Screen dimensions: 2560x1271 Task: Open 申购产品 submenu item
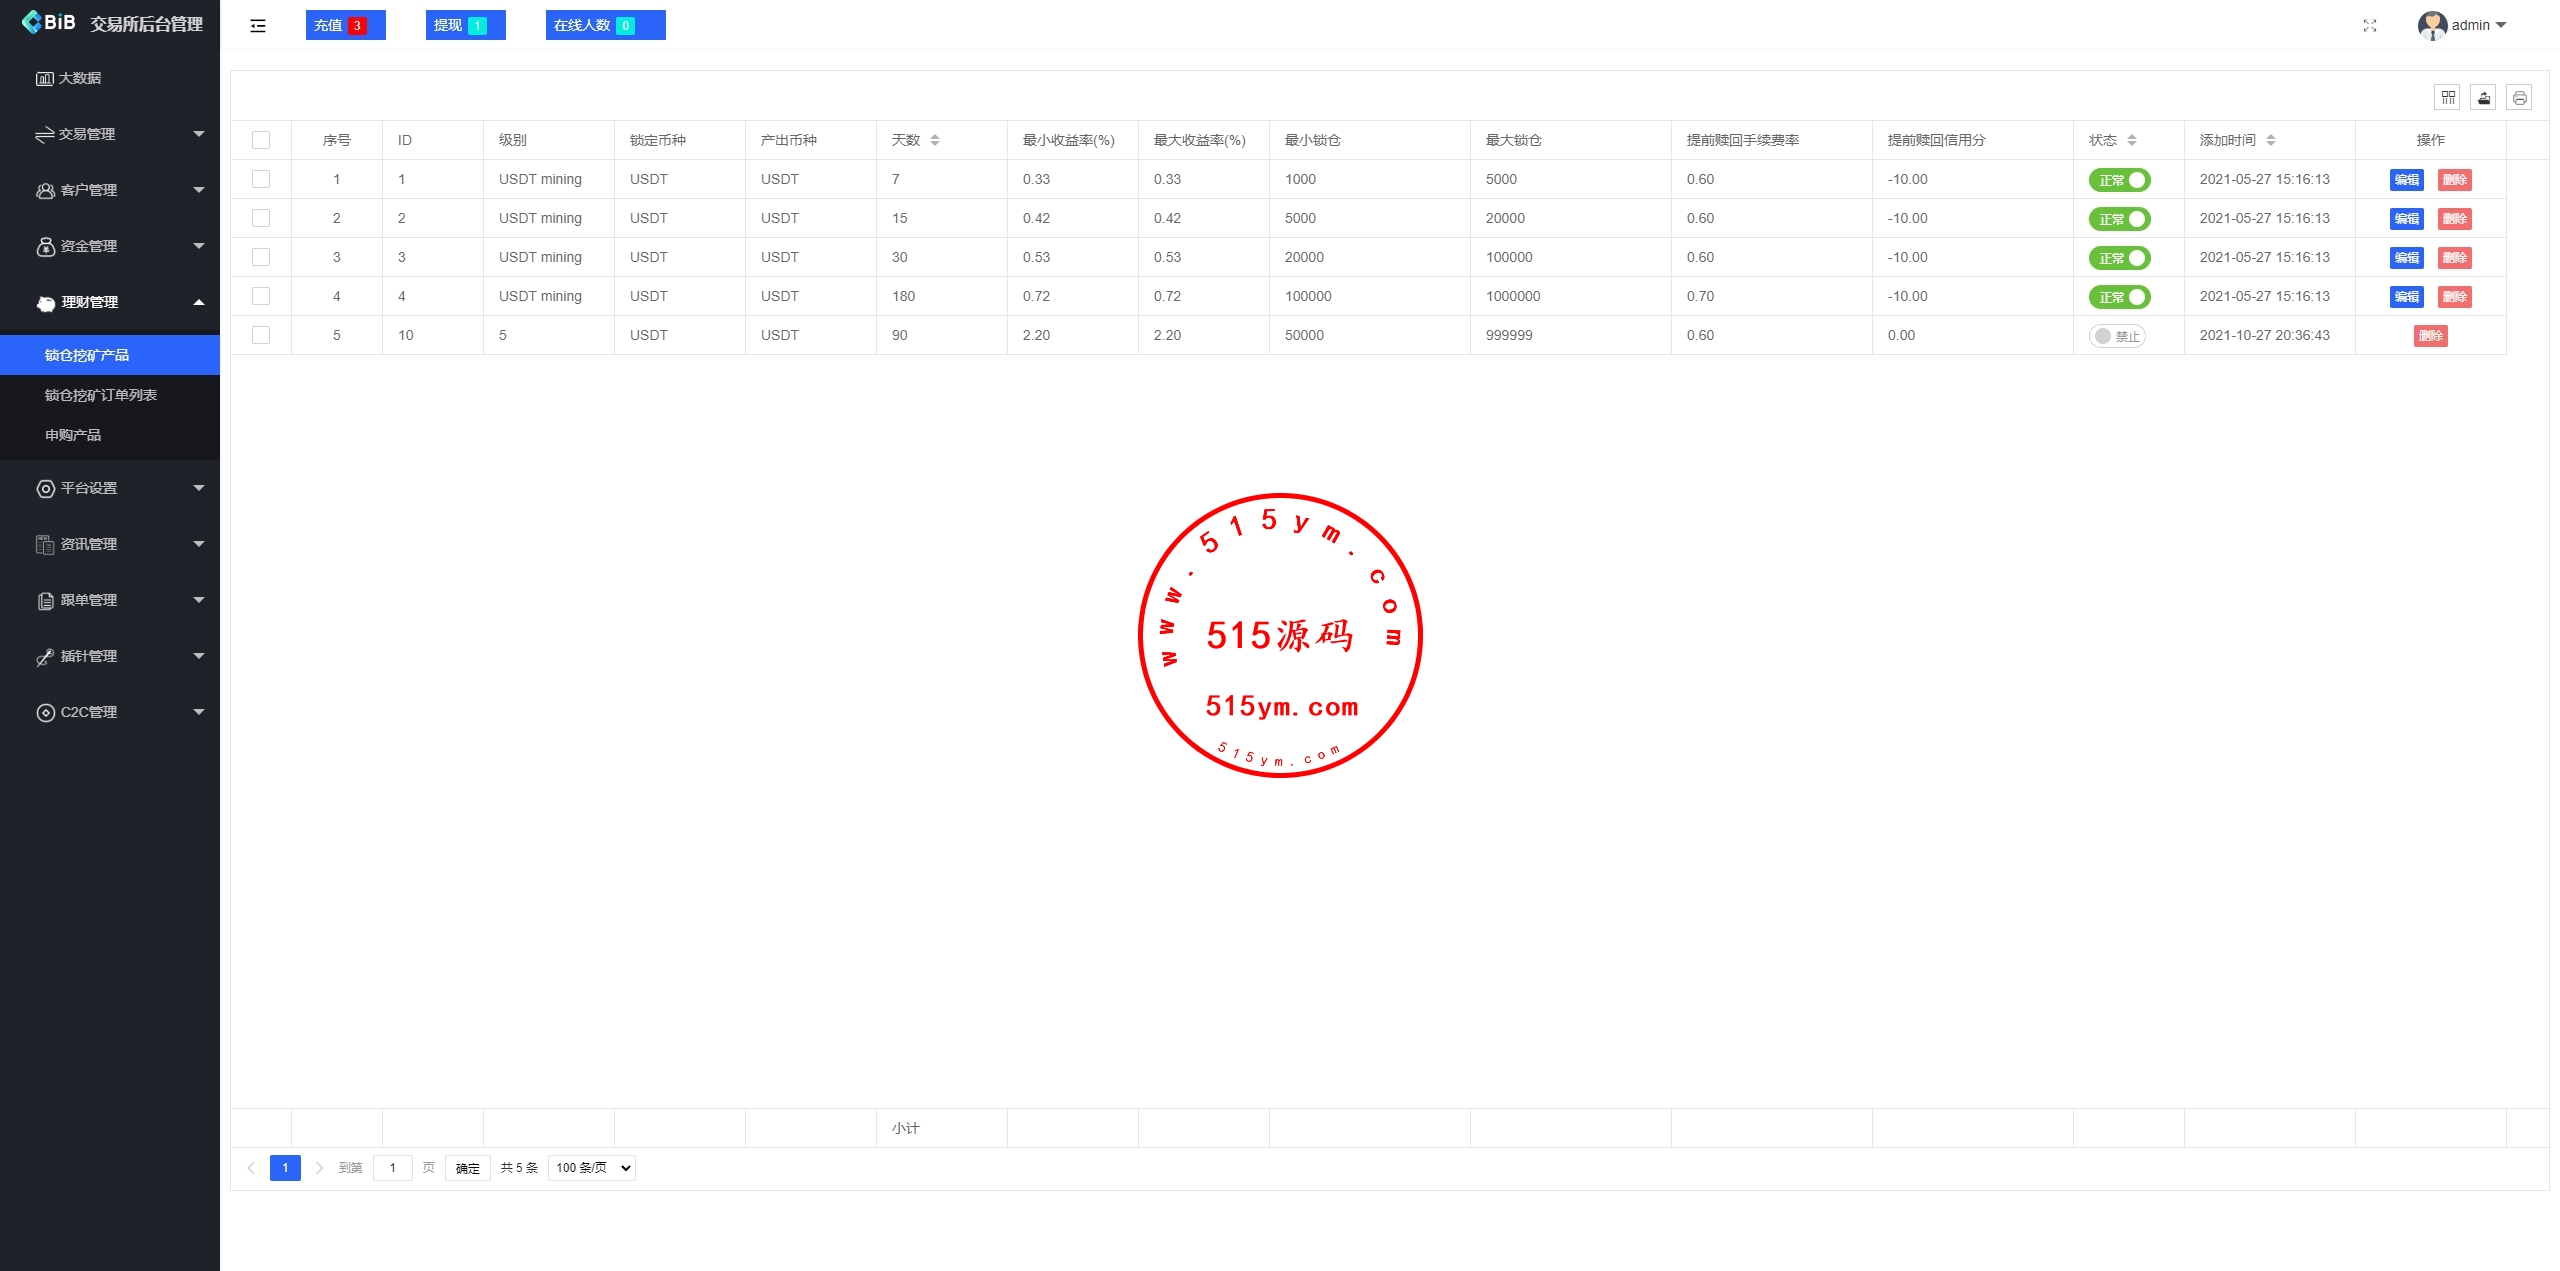pos(73,435)
